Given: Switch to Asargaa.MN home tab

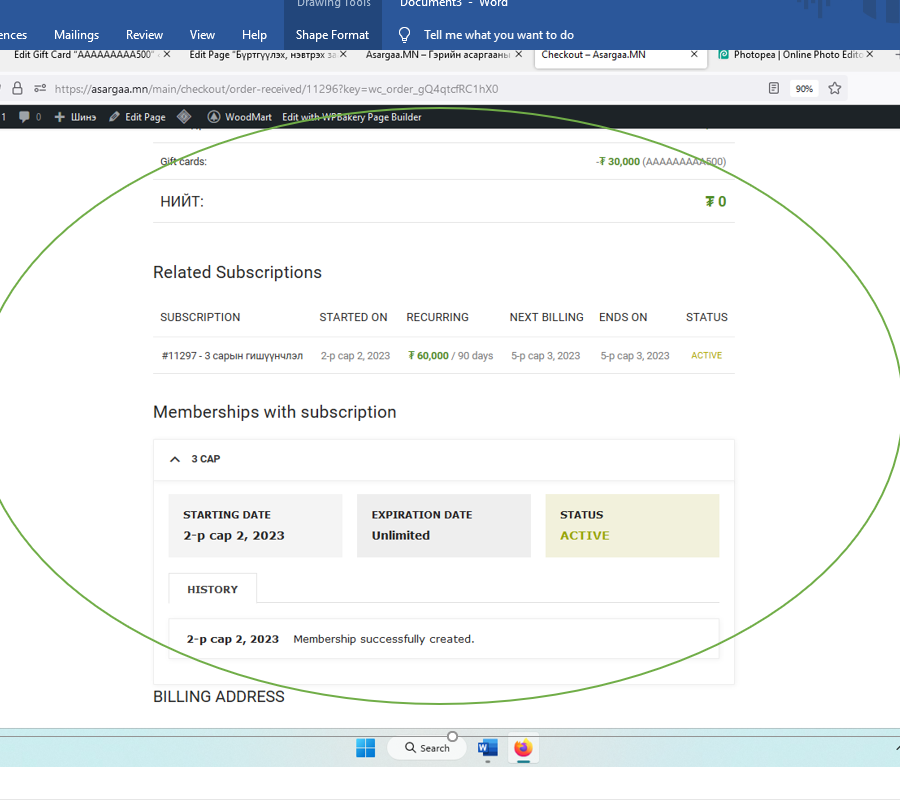Looking at the screenshot, I should click(437, 55).
